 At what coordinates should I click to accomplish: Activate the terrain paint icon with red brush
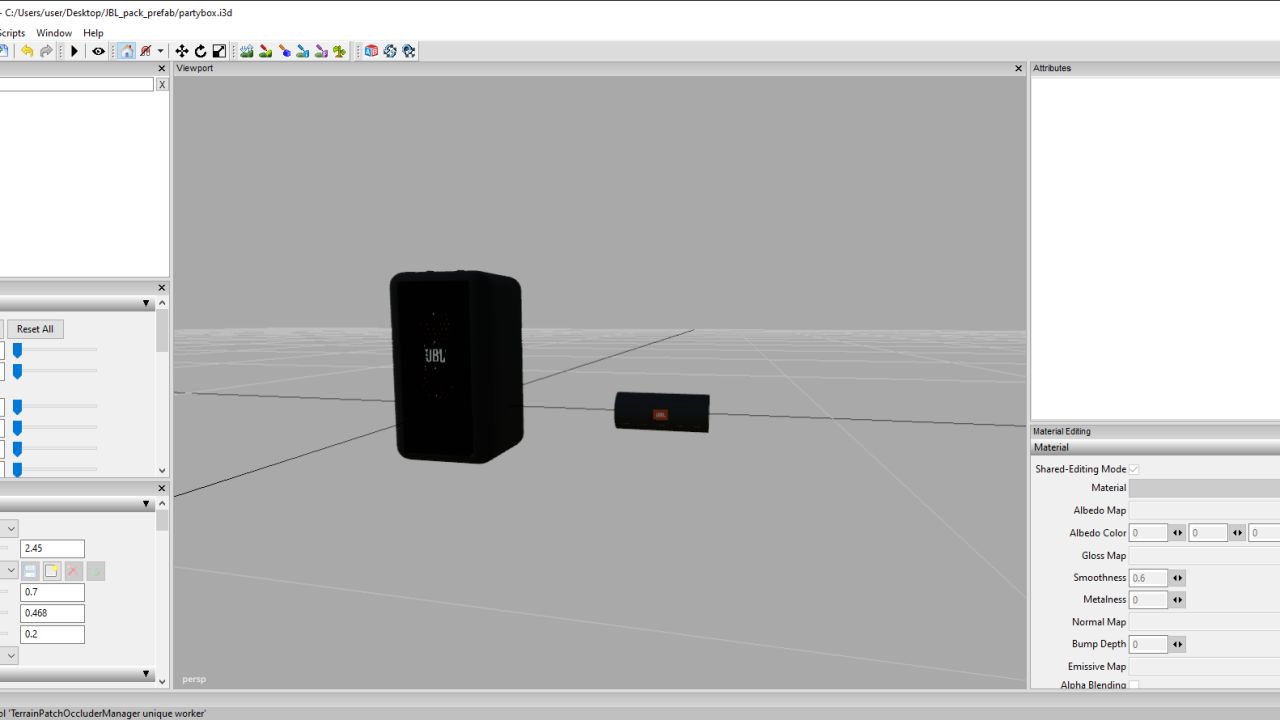pos(266,51)
